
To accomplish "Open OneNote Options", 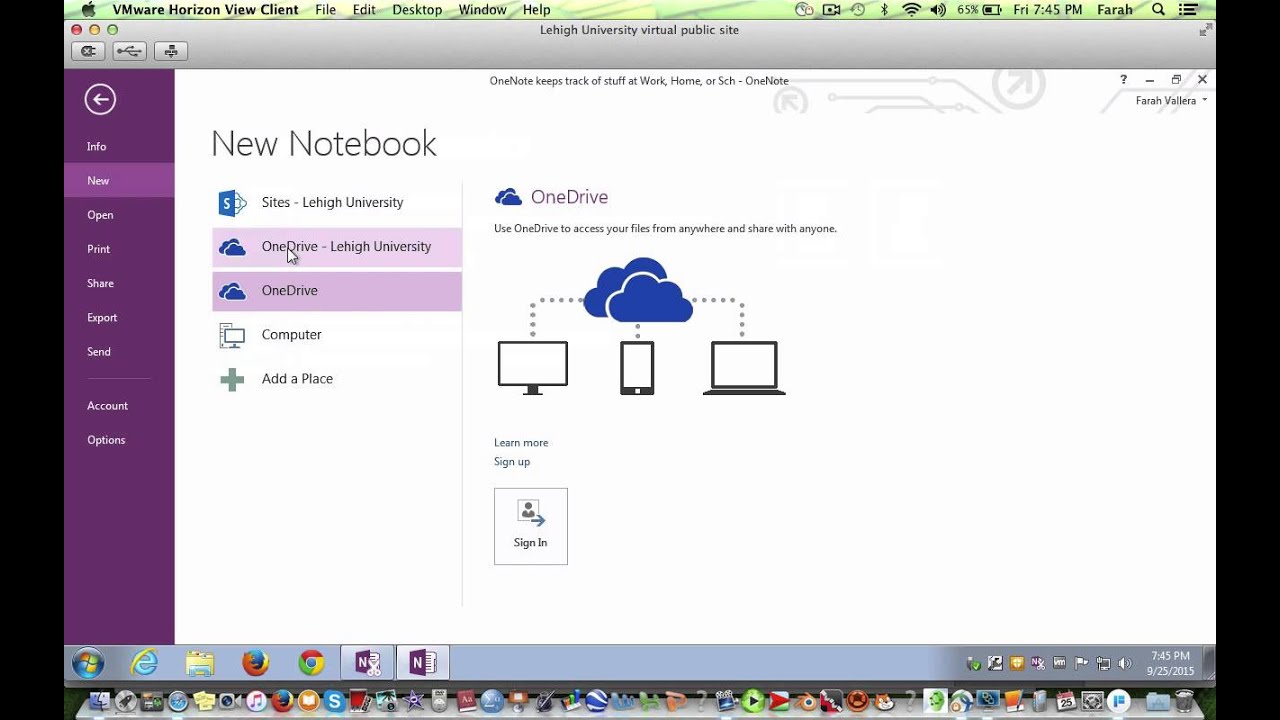I will point(119,440).
